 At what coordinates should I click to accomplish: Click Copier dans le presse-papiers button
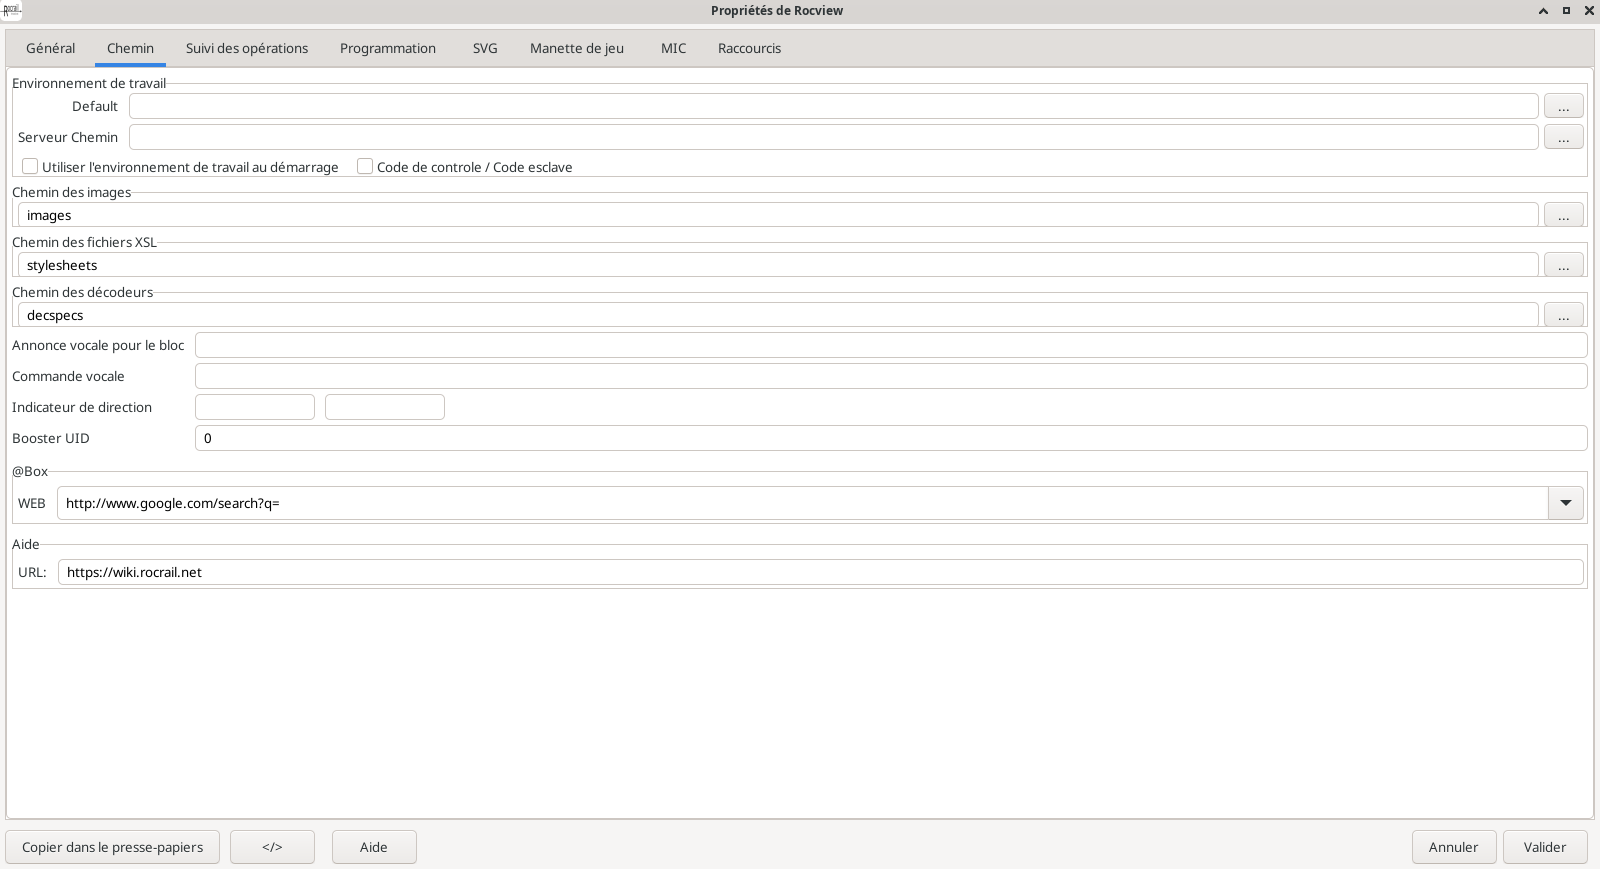click(112, 847)
